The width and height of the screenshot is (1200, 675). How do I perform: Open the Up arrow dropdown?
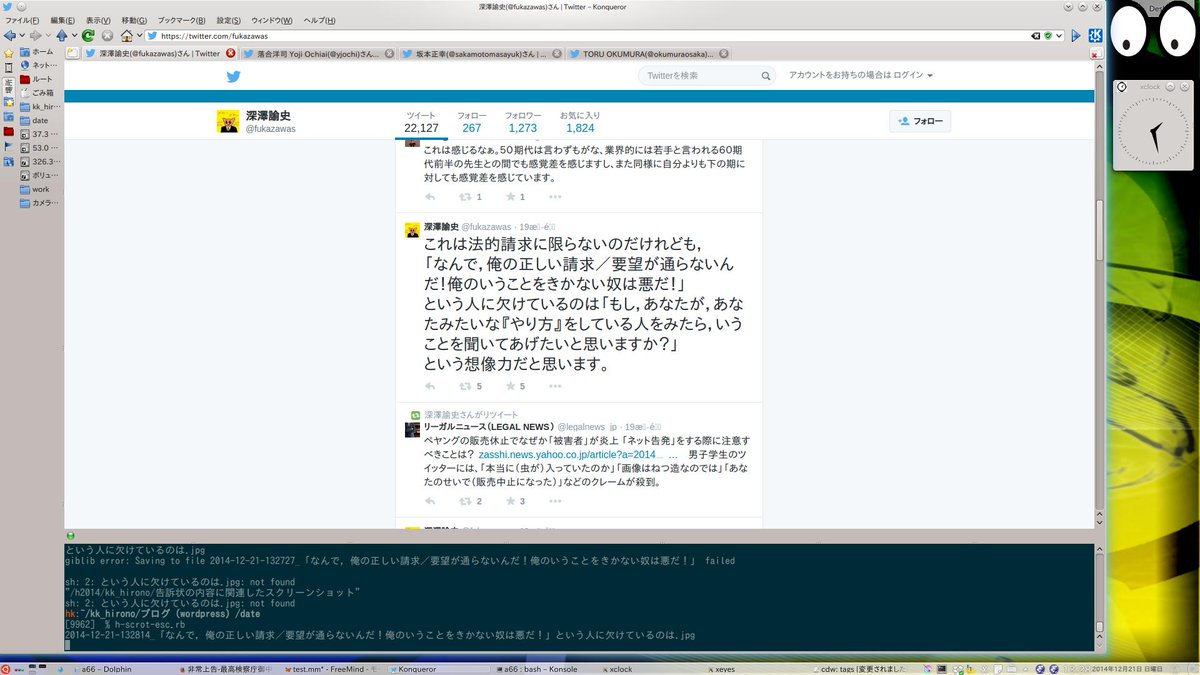[x=72, y=36]
